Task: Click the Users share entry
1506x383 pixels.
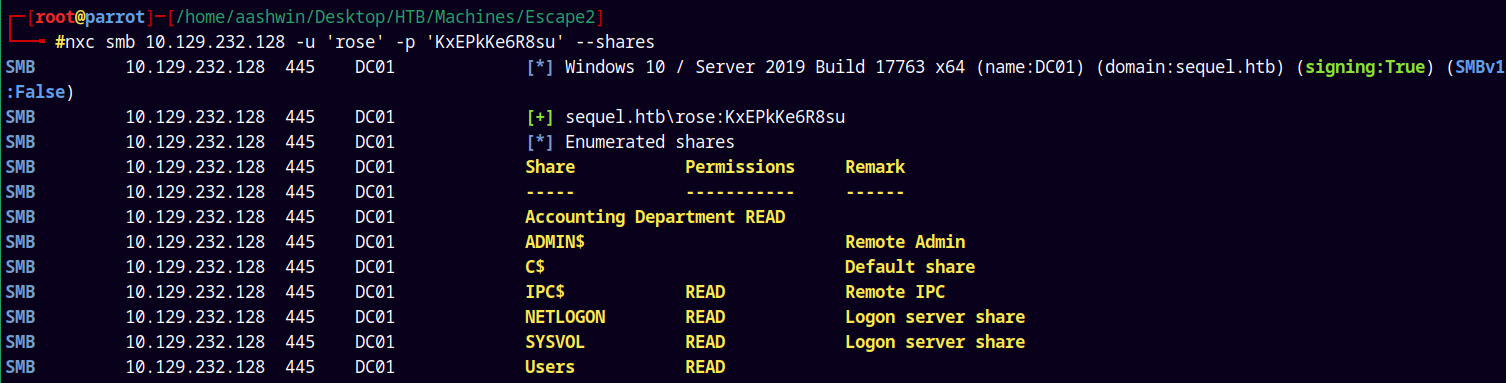Action: click(x=550, y=367)
